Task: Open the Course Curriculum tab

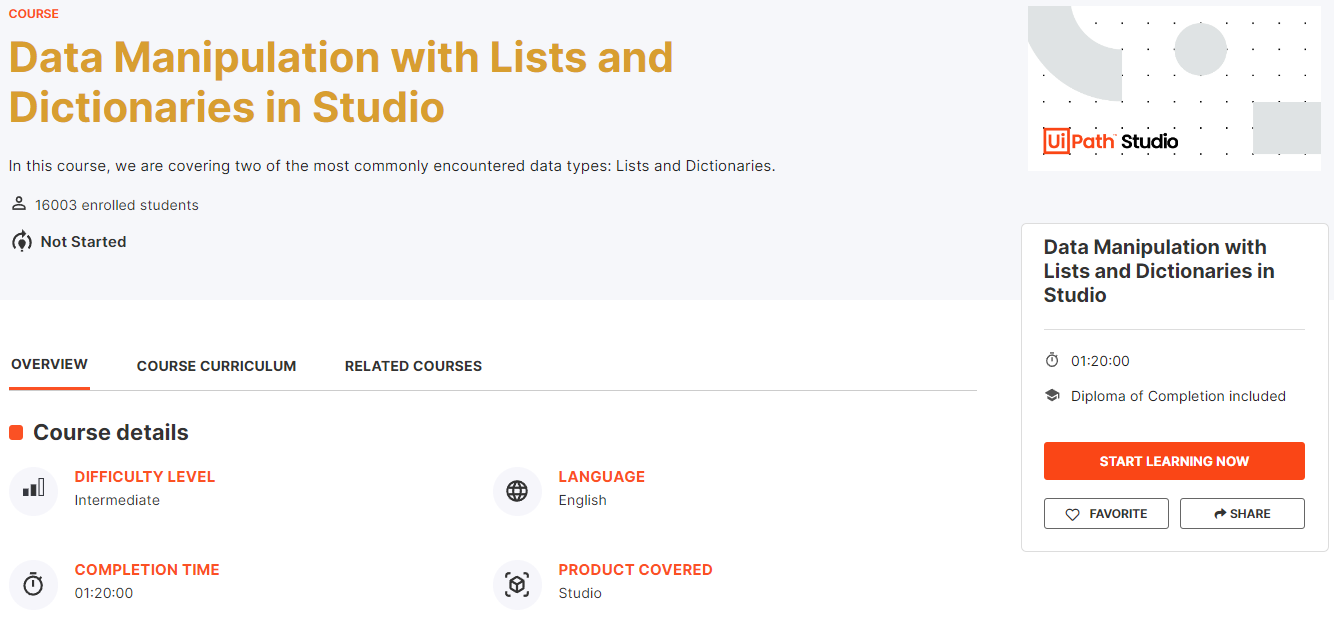Action: [216, 366]
